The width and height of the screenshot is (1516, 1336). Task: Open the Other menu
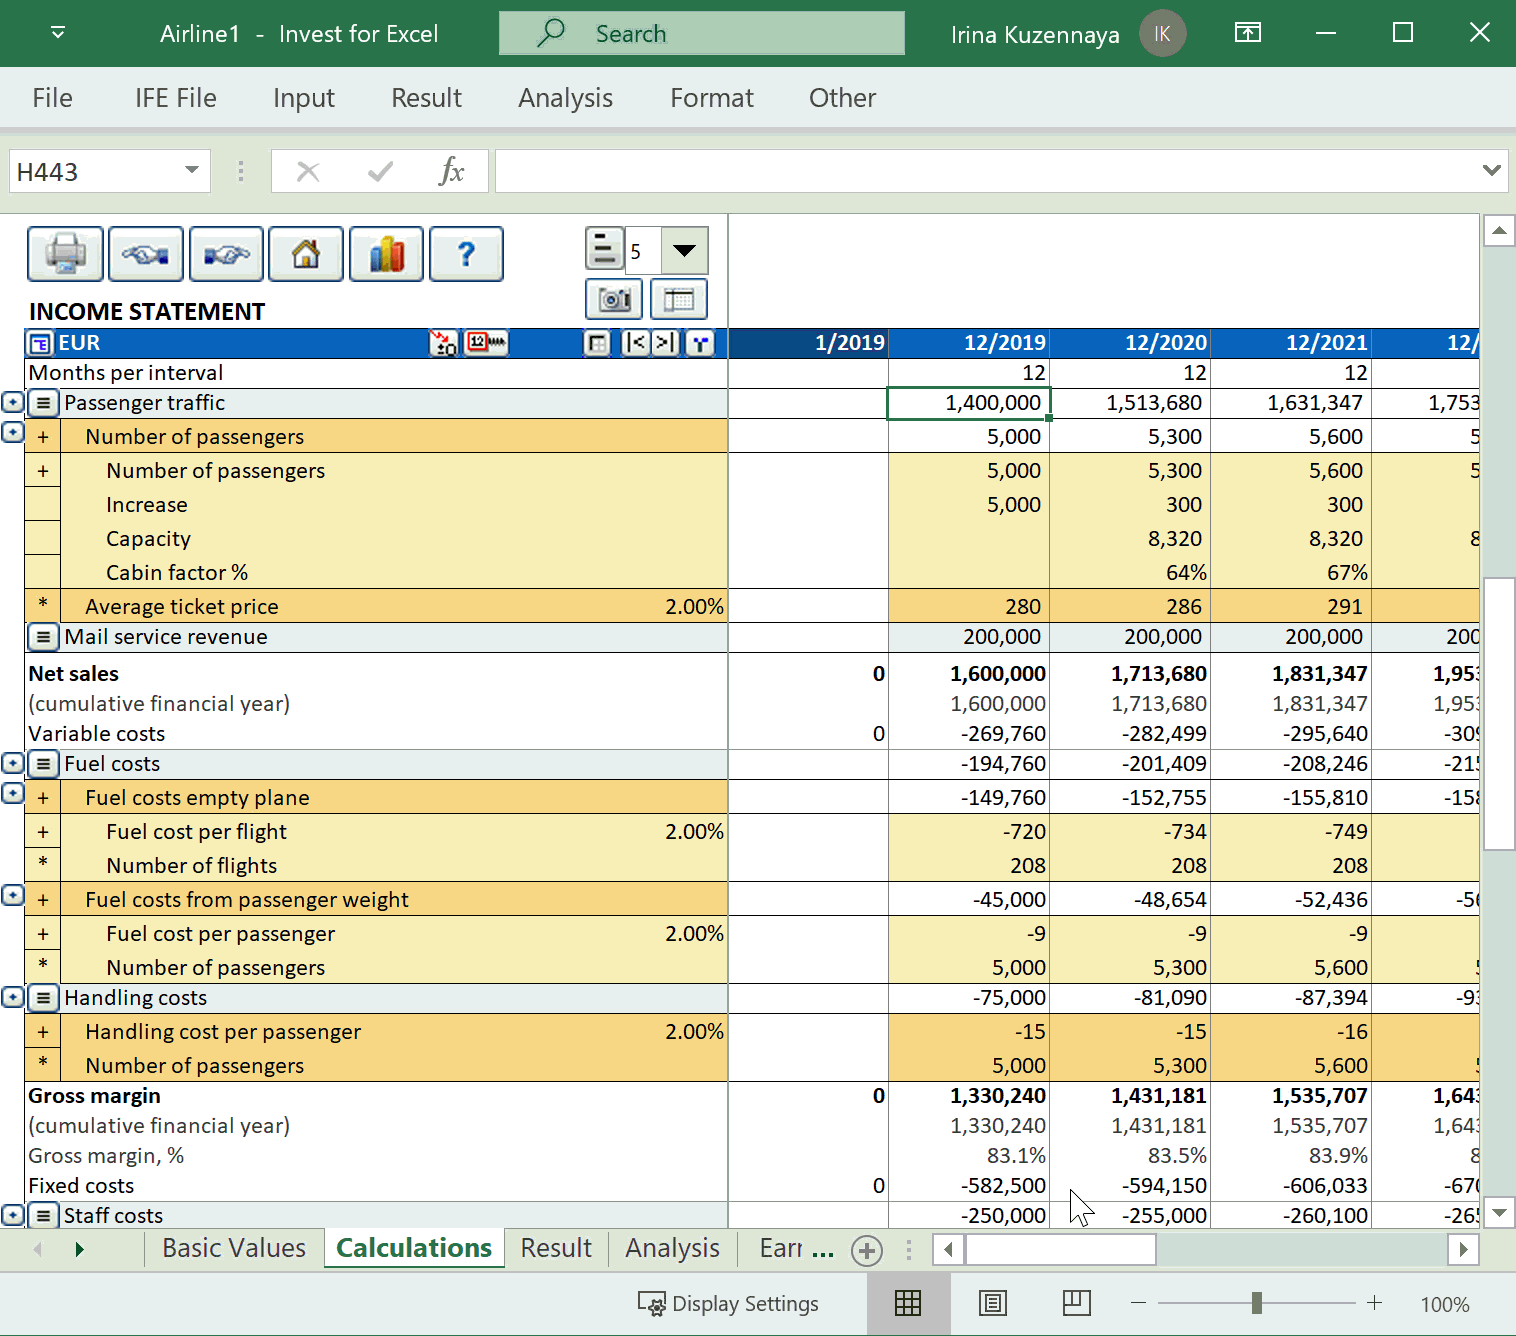point(843,98)
